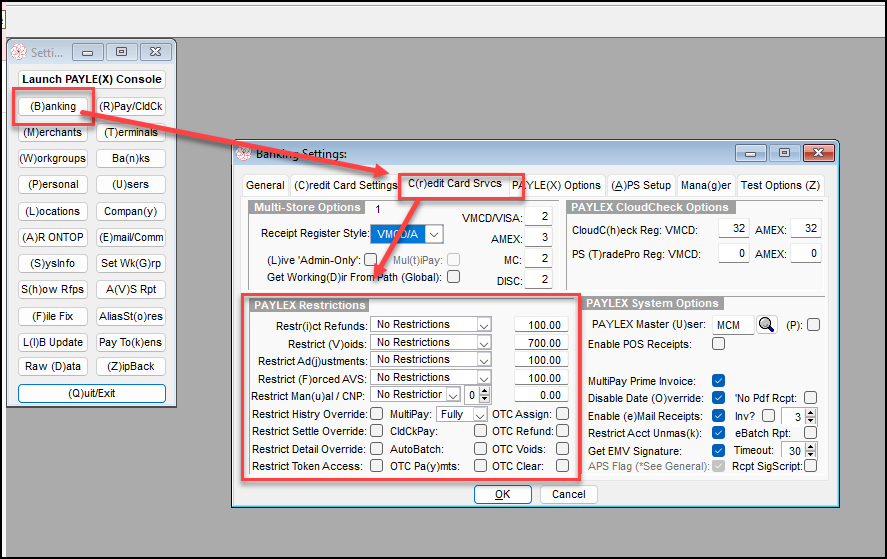Click the Manual/CNP count spinner
887x559 pixels.
coord(484,395)
